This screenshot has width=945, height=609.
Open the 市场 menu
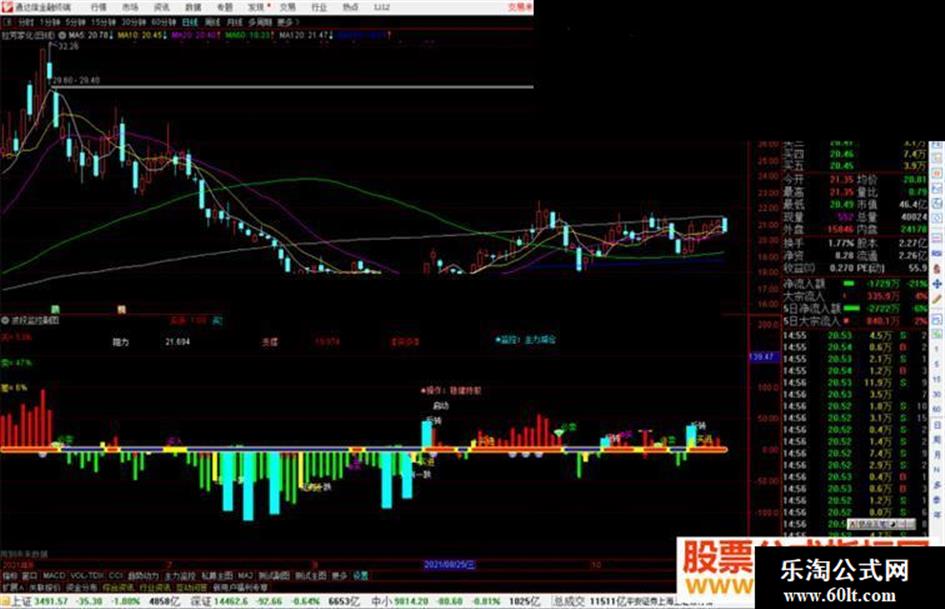pyautogui.click(x=130, y=7)
